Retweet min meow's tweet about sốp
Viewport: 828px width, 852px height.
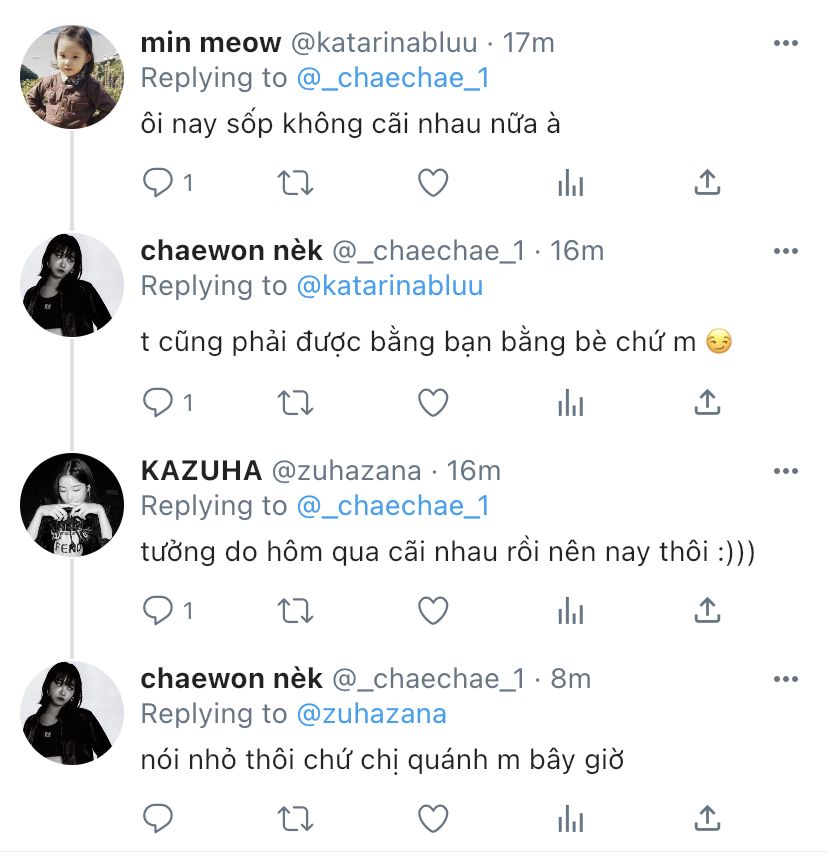click(x=294, y=182)
